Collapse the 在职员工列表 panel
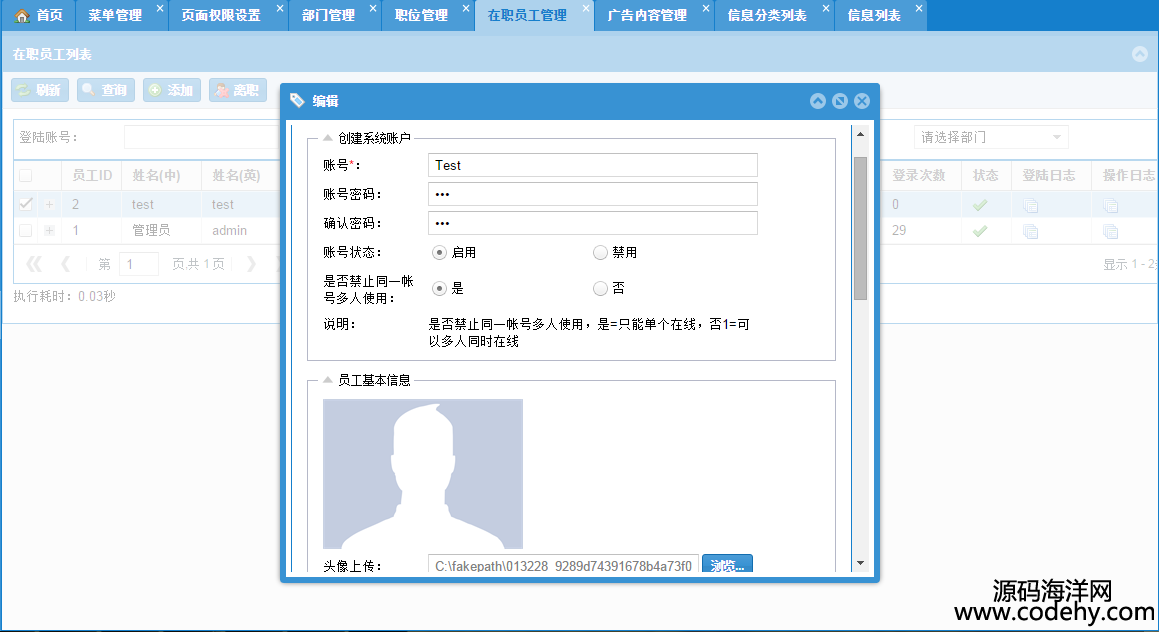This screenshot has height=632, width=1159. tap(1140, 54)
